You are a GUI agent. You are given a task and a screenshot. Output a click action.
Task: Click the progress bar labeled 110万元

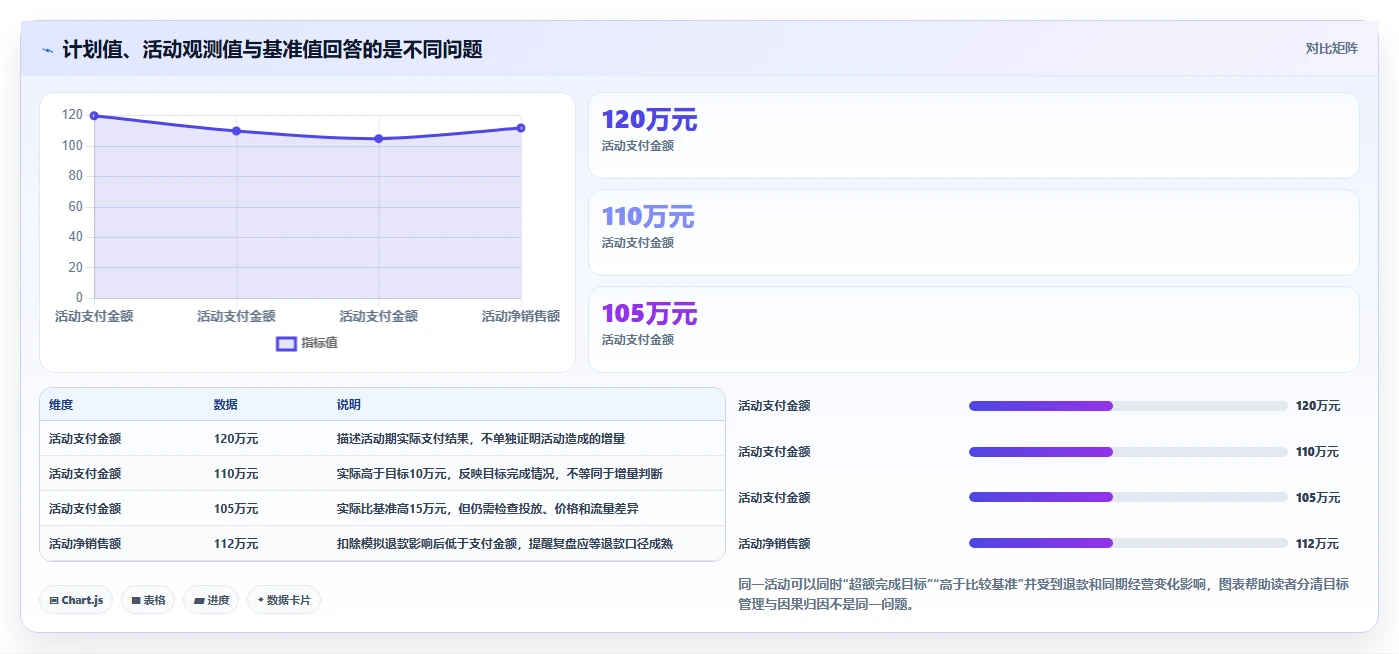pos(1128,452)
